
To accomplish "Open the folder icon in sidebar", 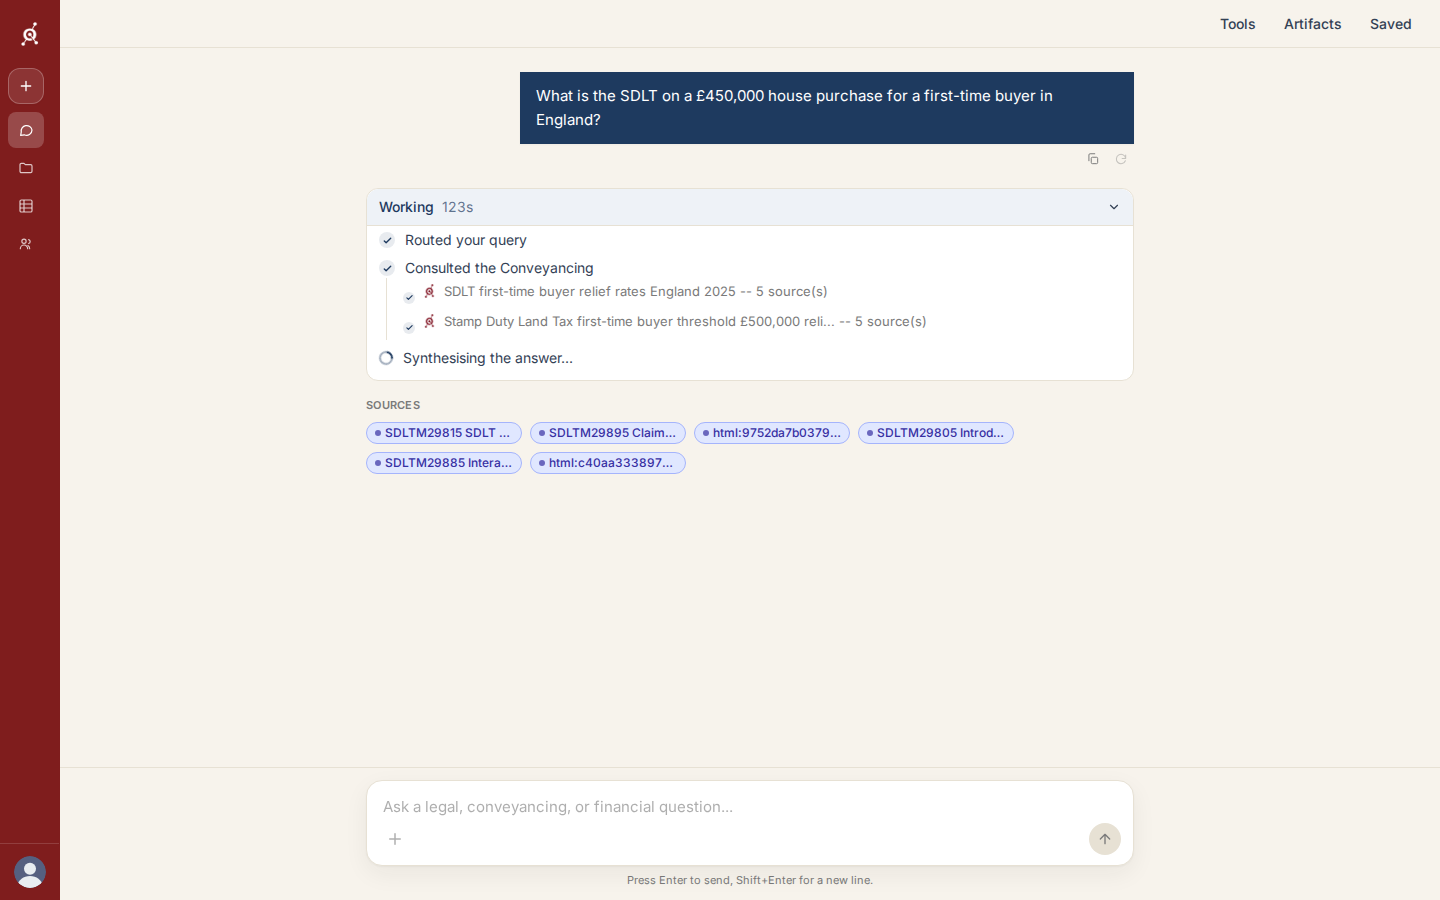I will point(26,168).
